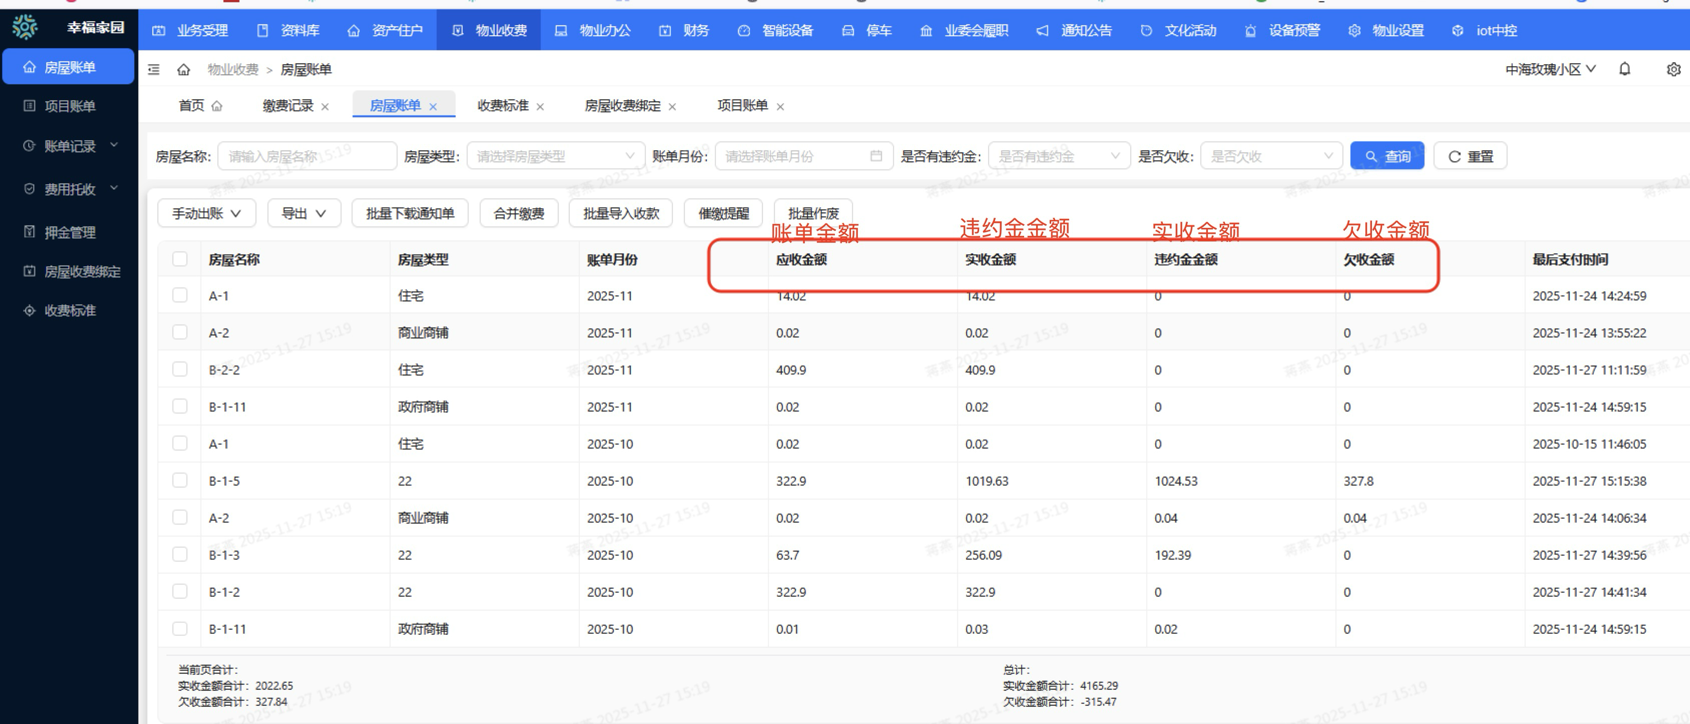Image resolution: width=1690 pixels, height=724 pixels.
Task: Close the 缴费记录 tab with its x icon
Action: click(325, 106)
